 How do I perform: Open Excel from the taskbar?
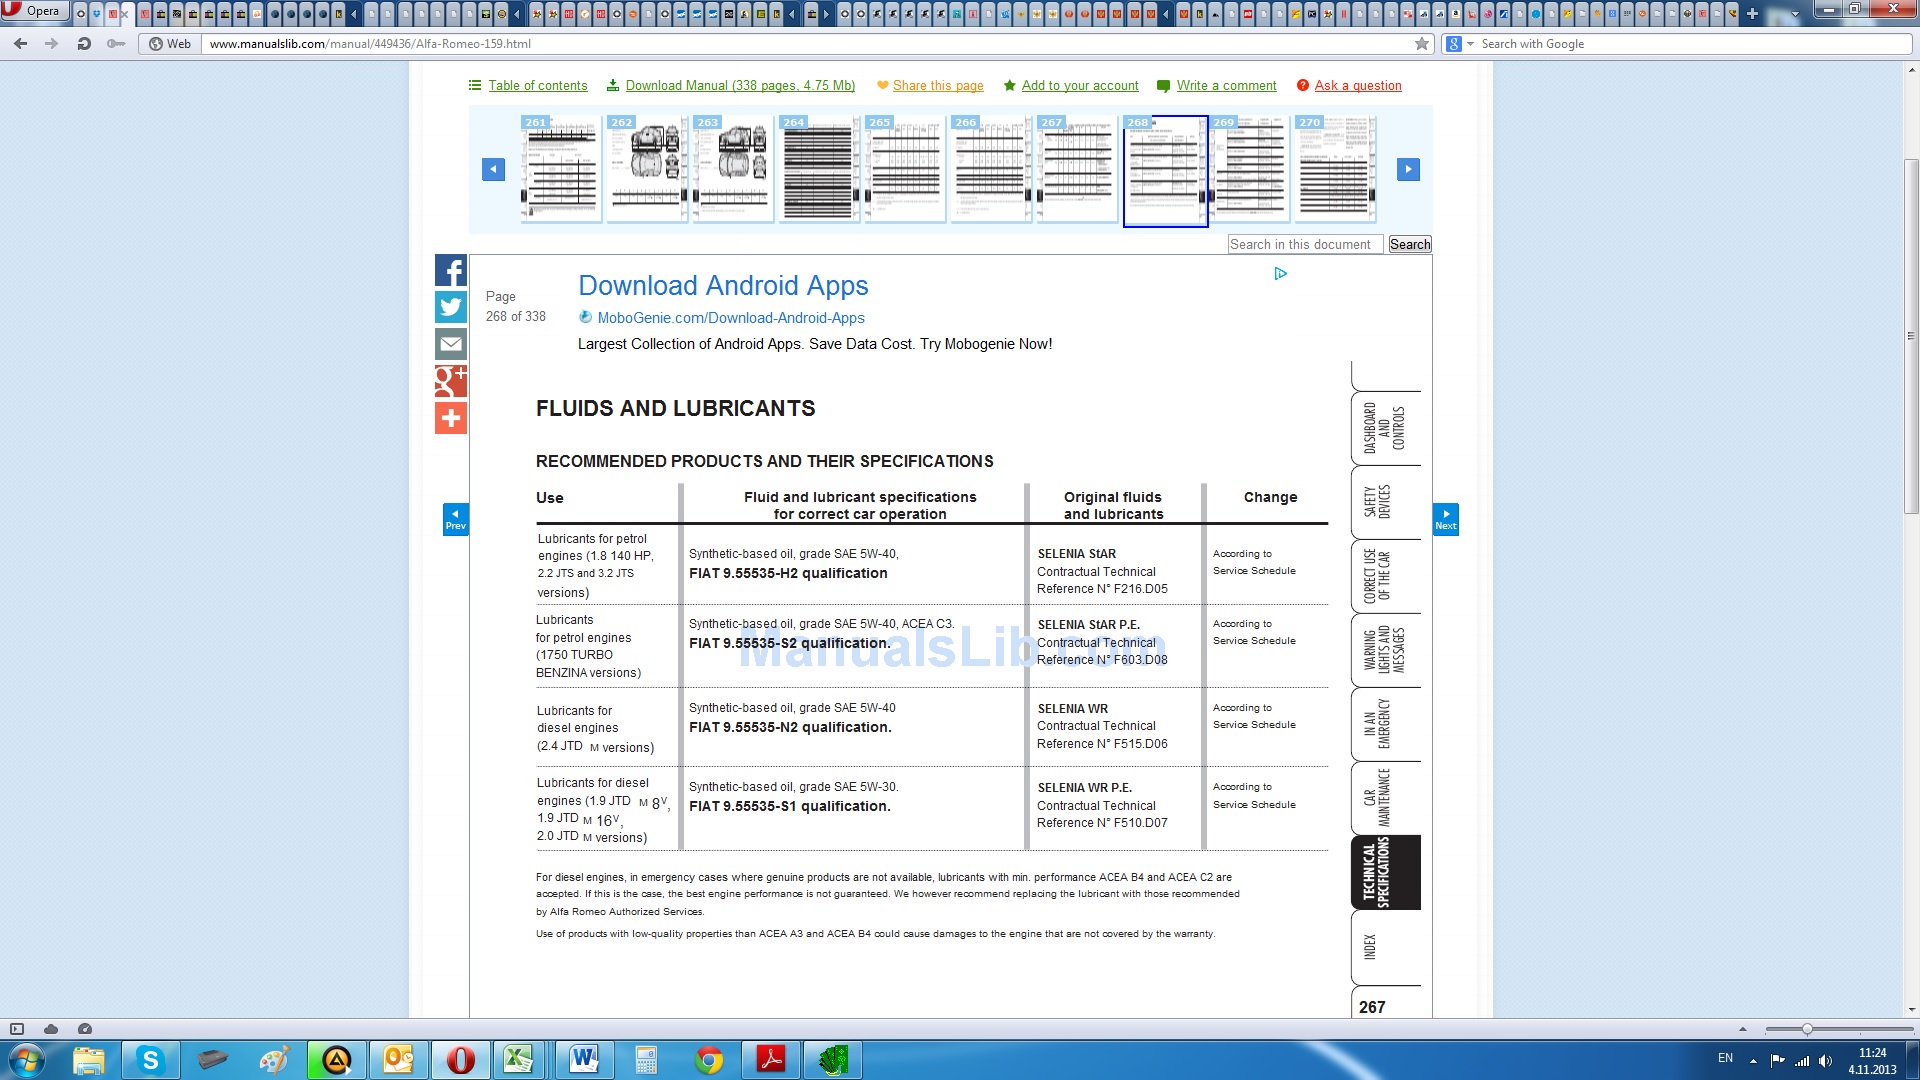(x=518, y=1060)
